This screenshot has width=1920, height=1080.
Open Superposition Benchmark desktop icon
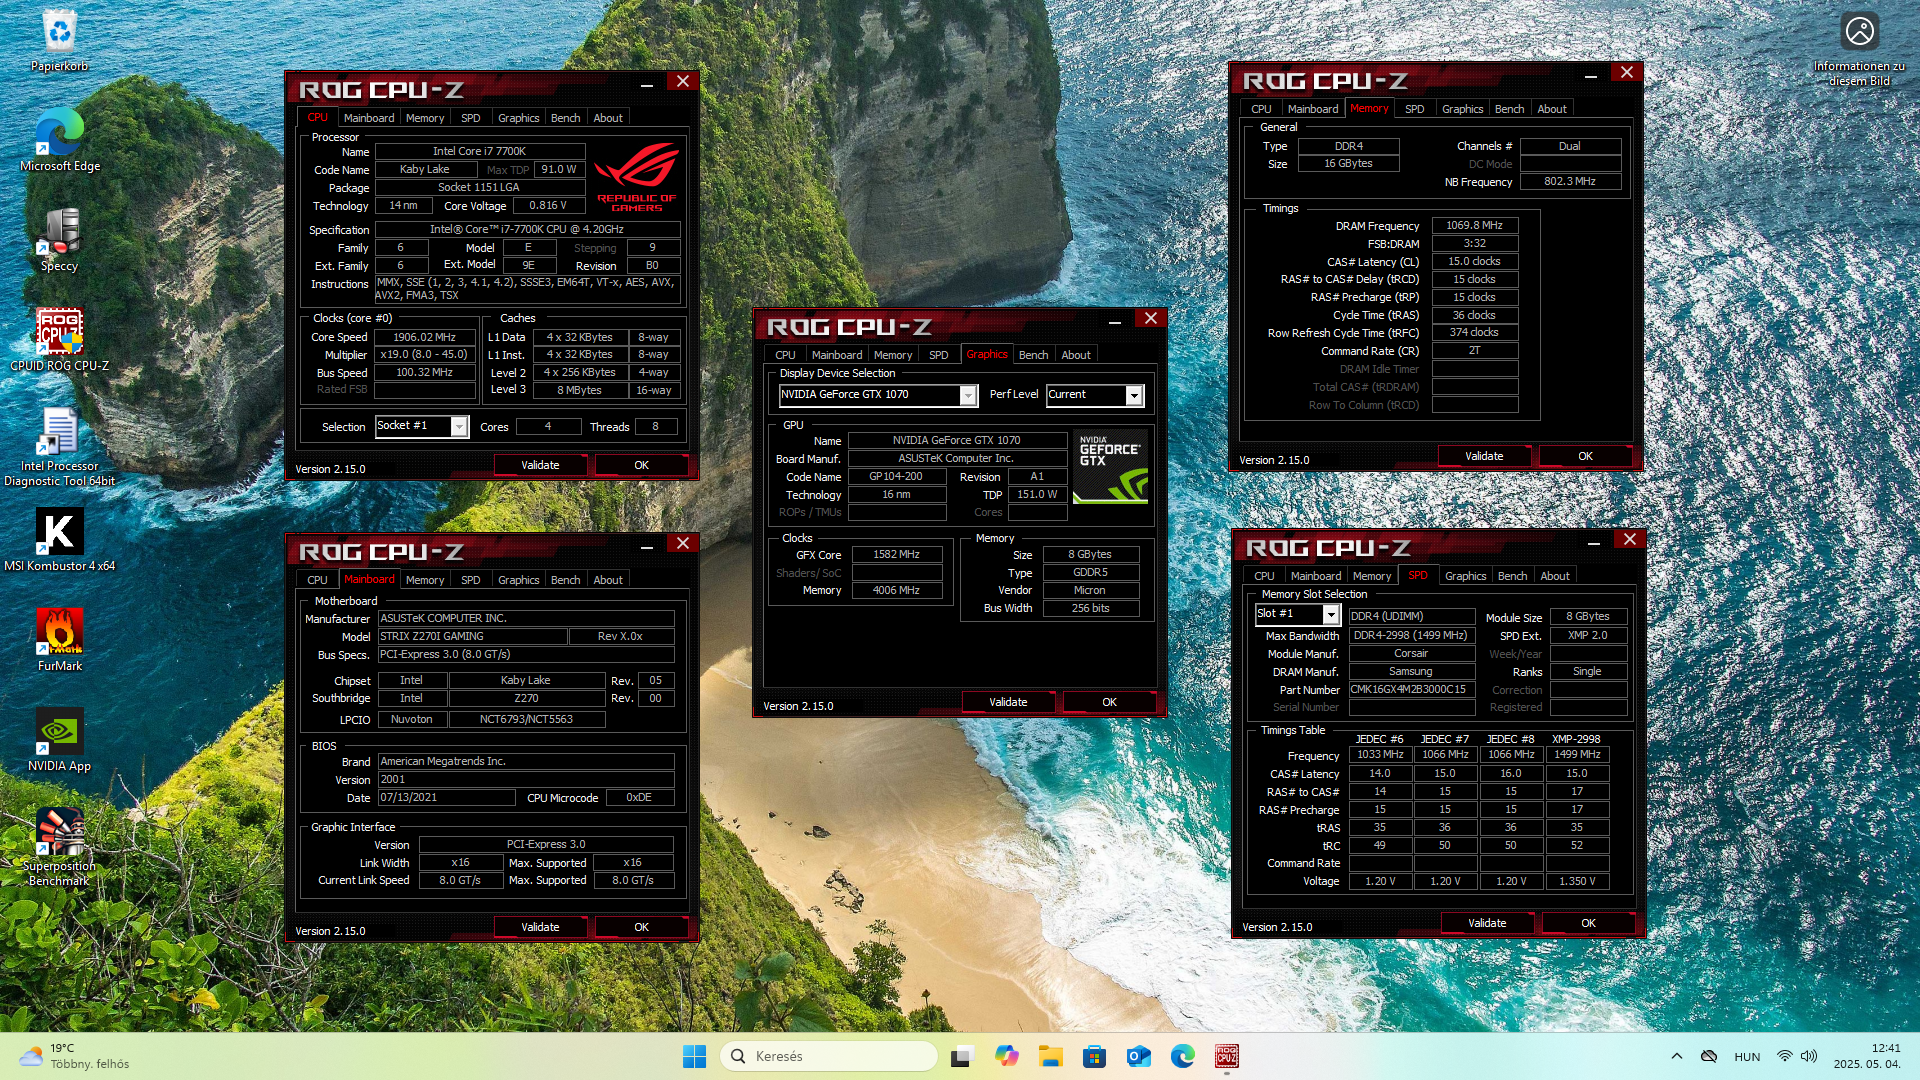point(60,846)
